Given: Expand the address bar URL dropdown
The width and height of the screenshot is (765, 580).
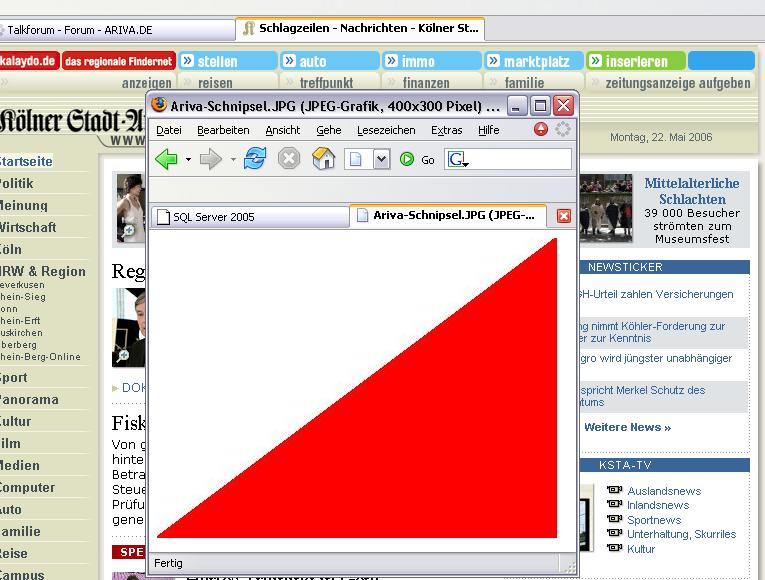Looking at the screenshot, I should pyautogui.click(x=381, y=159).
